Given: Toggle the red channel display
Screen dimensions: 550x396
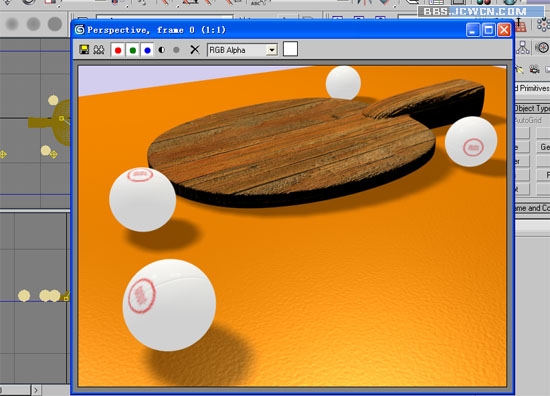Looking at the screenshot, I should click(x=118, y=50).
